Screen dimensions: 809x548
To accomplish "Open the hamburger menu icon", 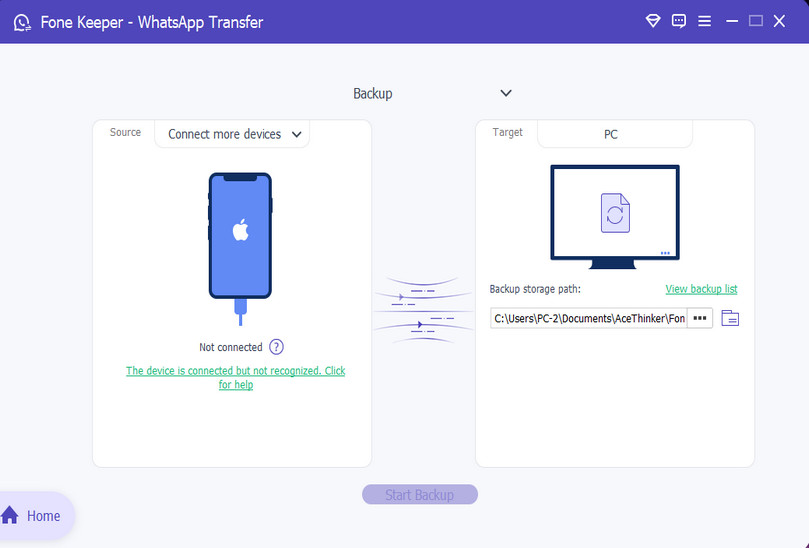I will 704,21.
